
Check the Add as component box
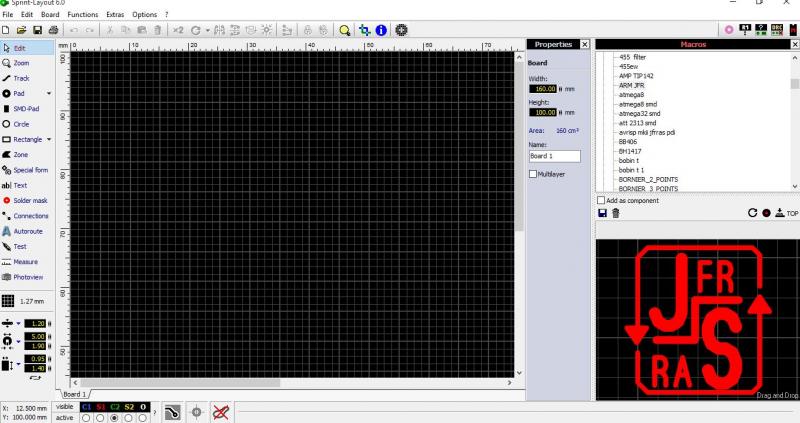[601, 201]
